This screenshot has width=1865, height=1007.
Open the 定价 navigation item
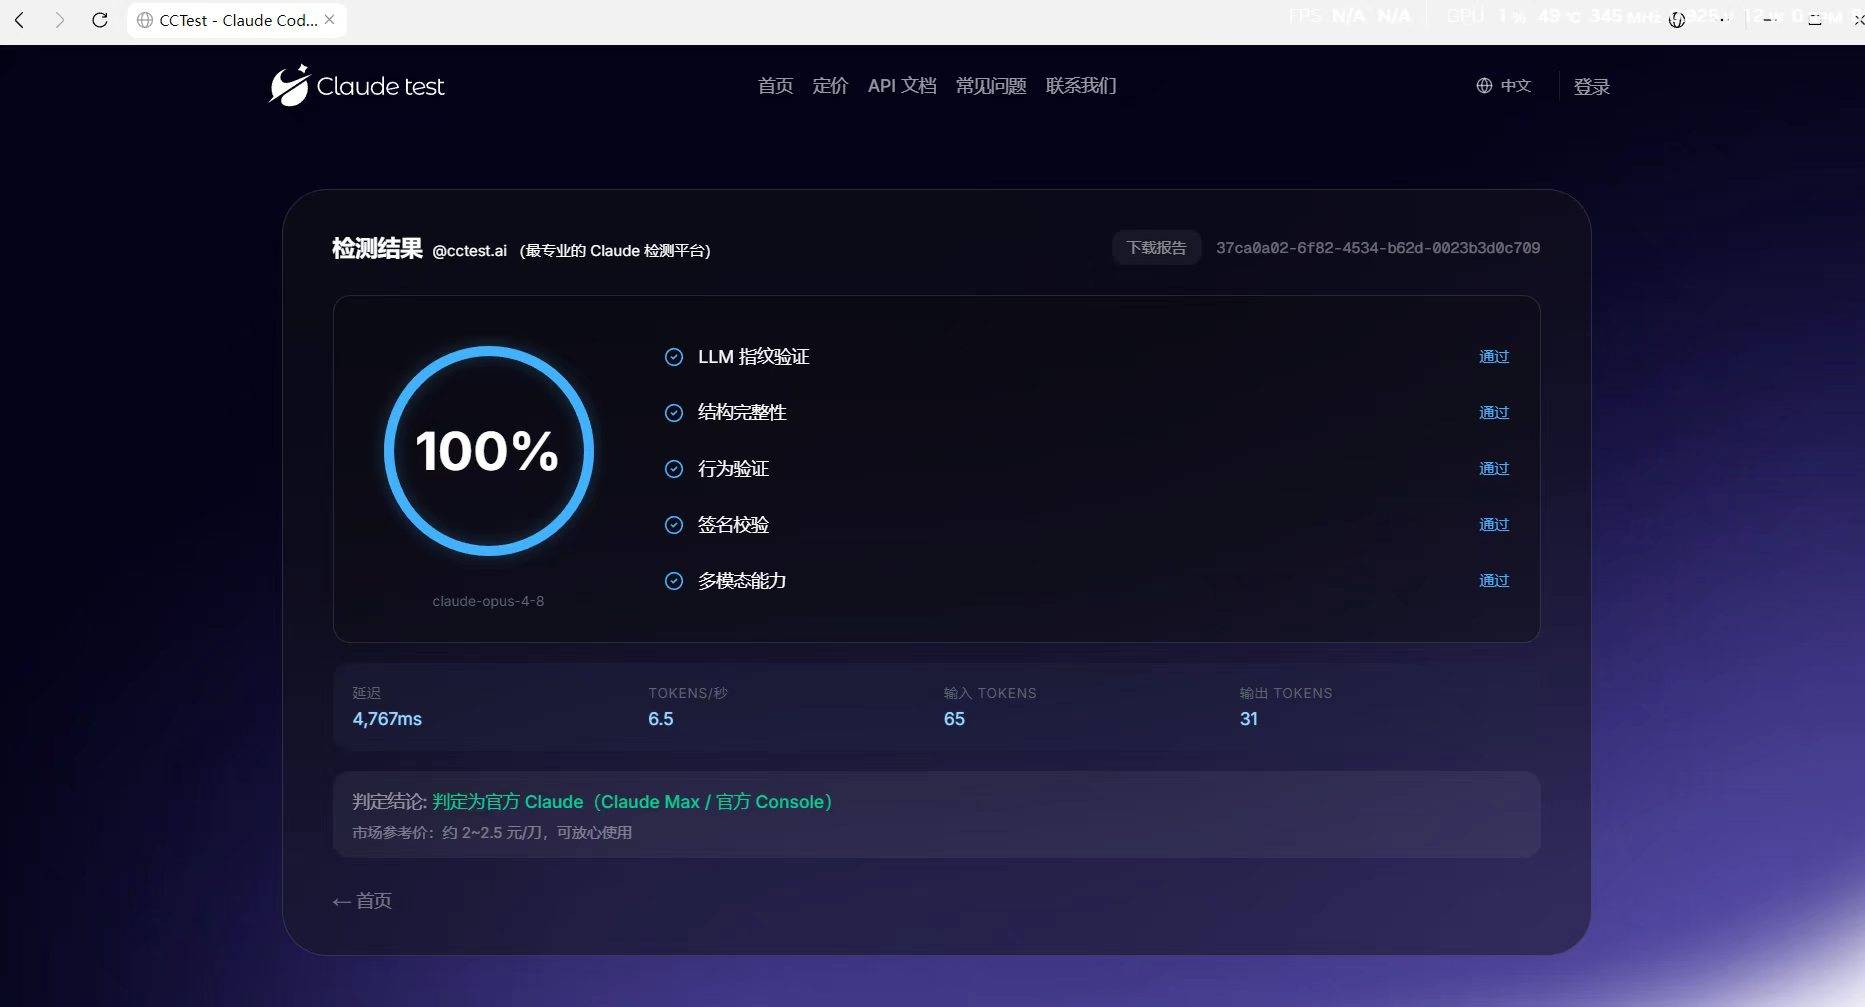click(x=830, y=86)
